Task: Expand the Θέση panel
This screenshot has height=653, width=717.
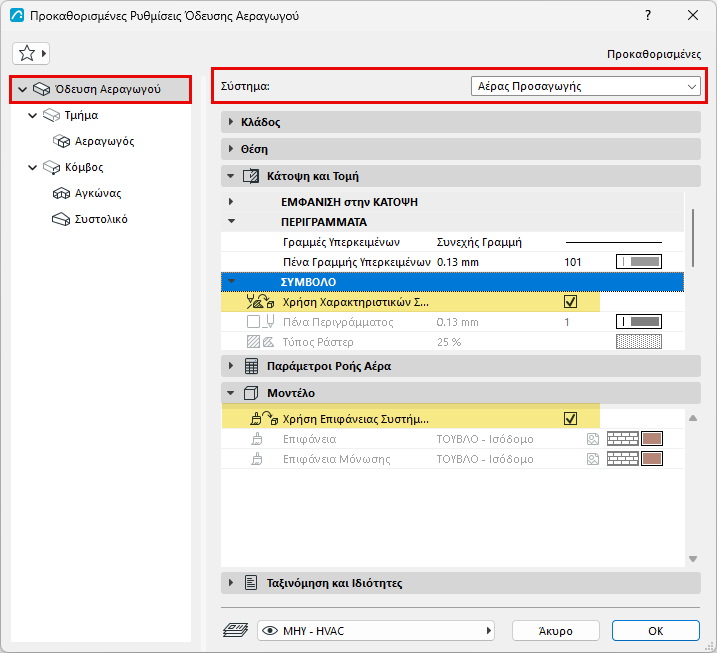Action: (x=231, y=149)
